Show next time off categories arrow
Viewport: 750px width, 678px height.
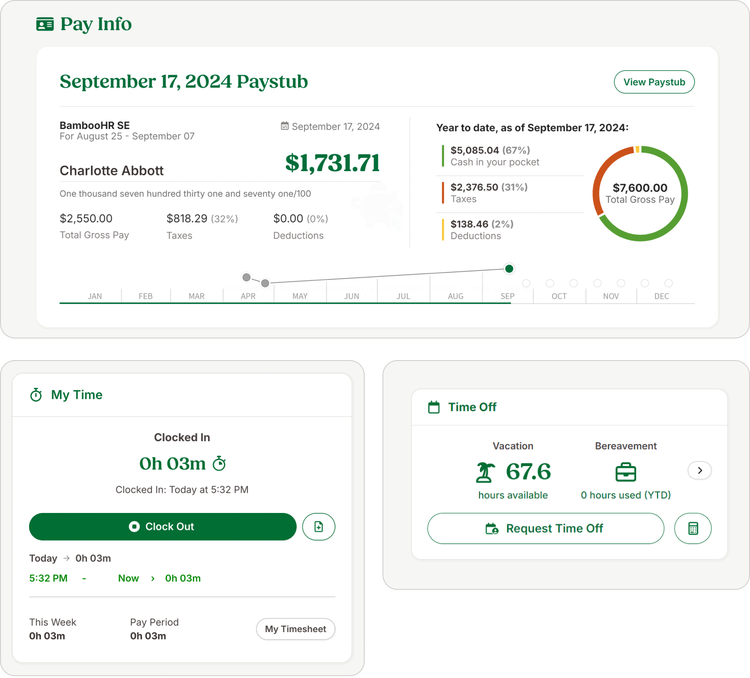point(699,470)
